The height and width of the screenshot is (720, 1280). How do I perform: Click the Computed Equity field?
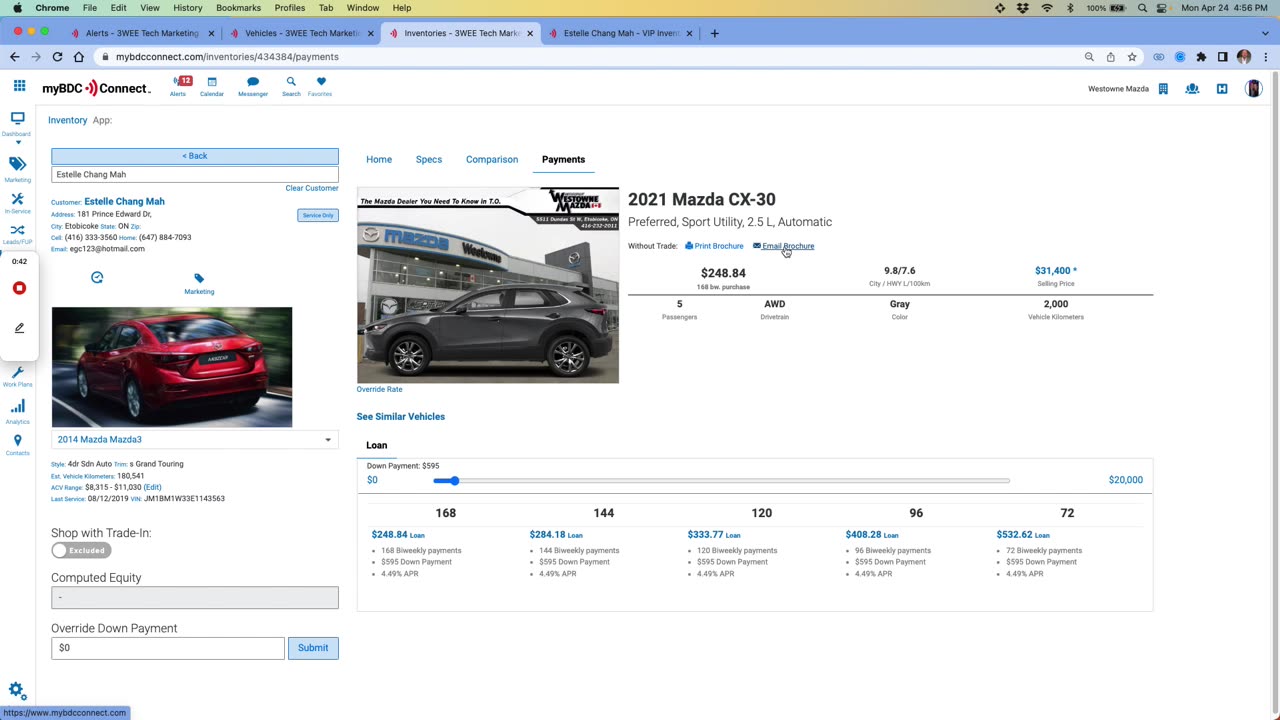click(195, 598)
